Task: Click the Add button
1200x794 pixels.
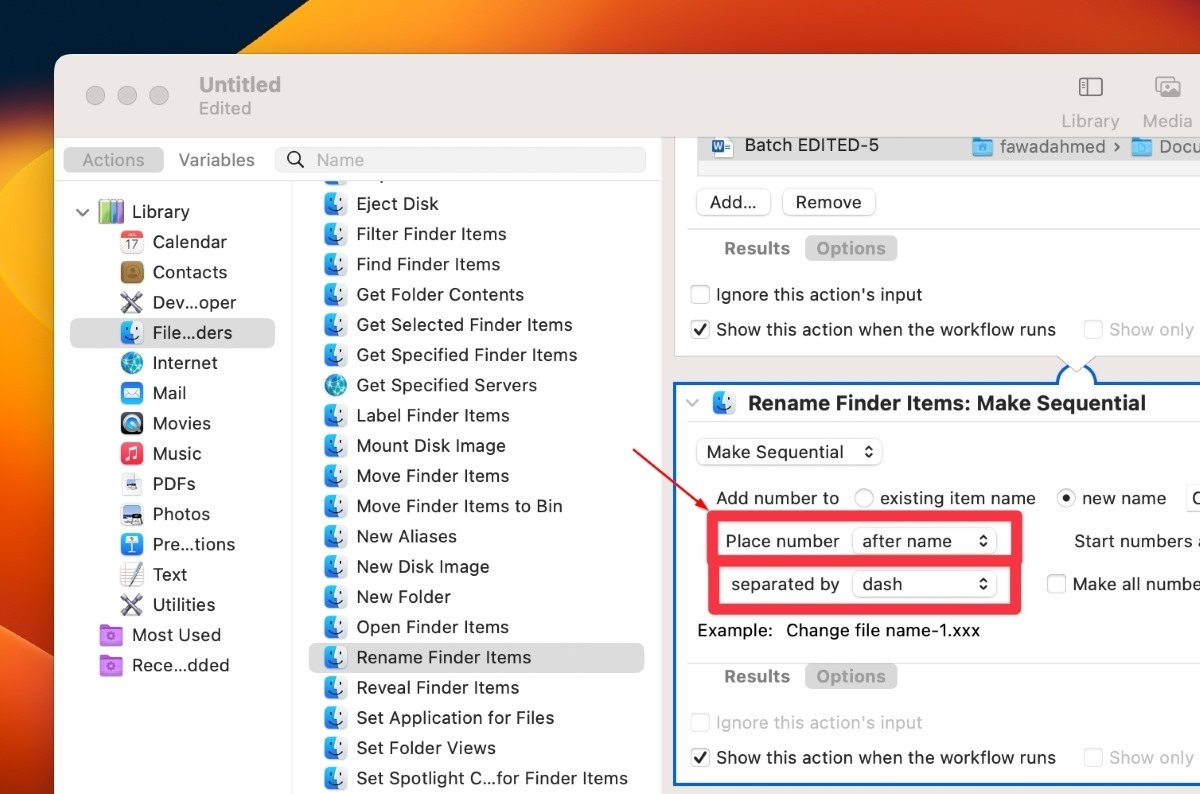Action: pyautogui.click(x=733, y=201)
